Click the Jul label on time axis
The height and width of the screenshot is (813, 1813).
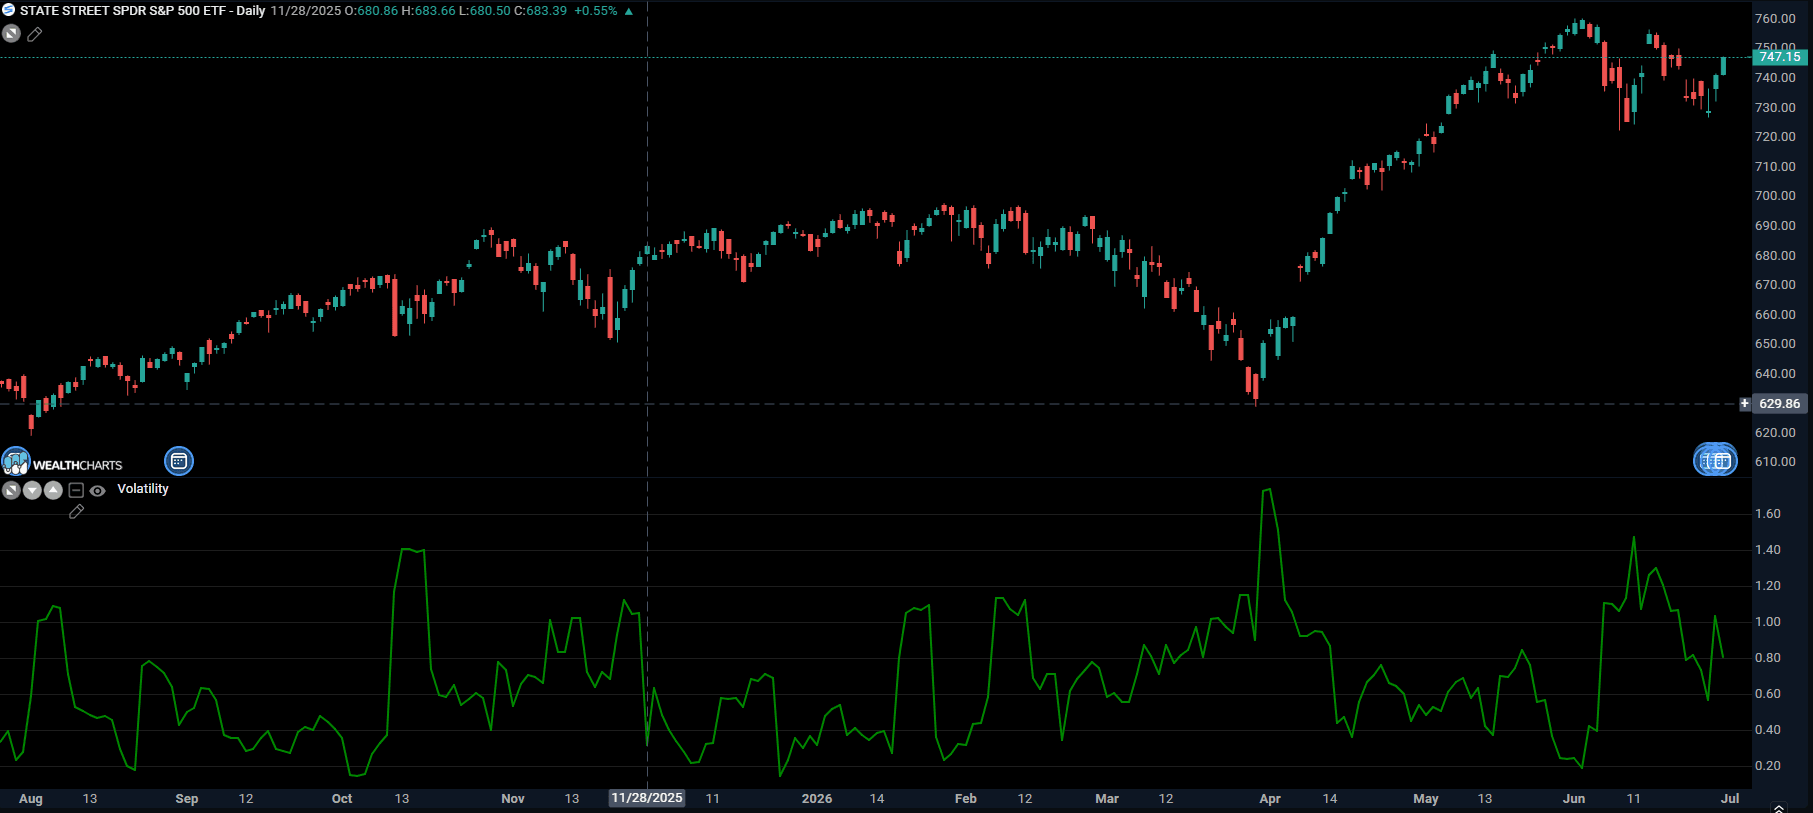click(1730, 799)
